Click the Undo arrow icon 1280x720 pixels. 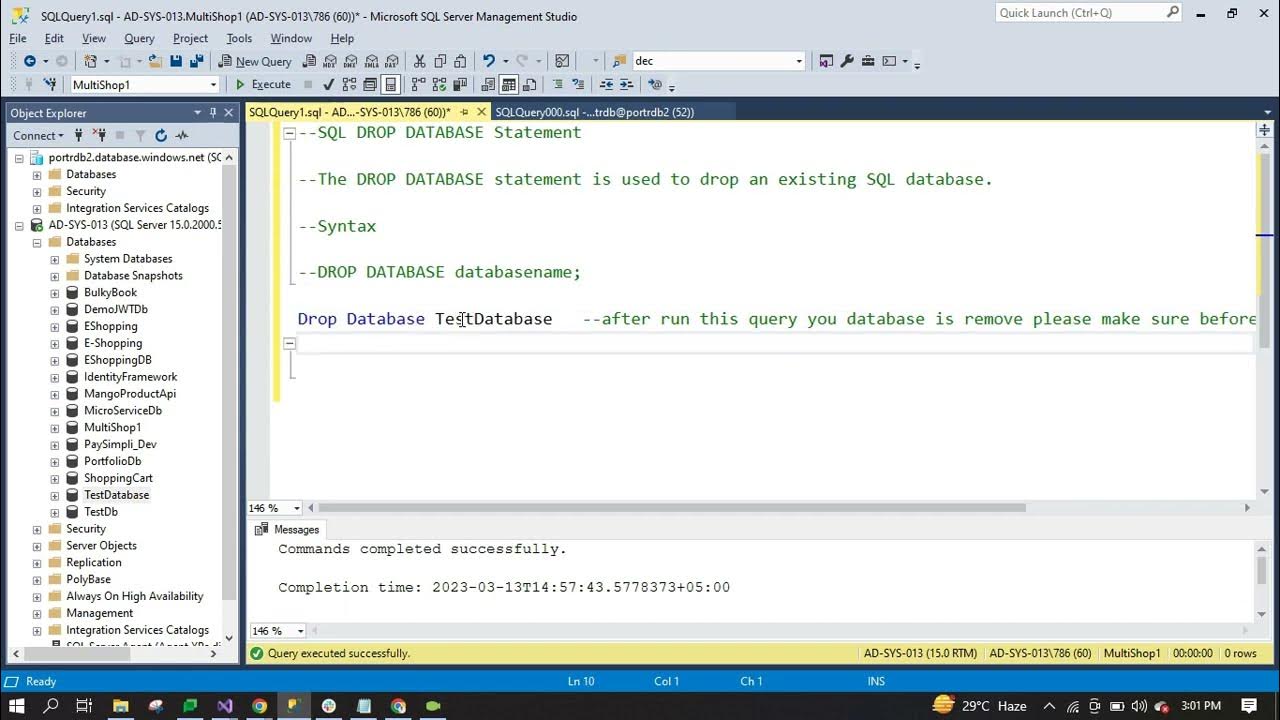[x=488, y=61]
